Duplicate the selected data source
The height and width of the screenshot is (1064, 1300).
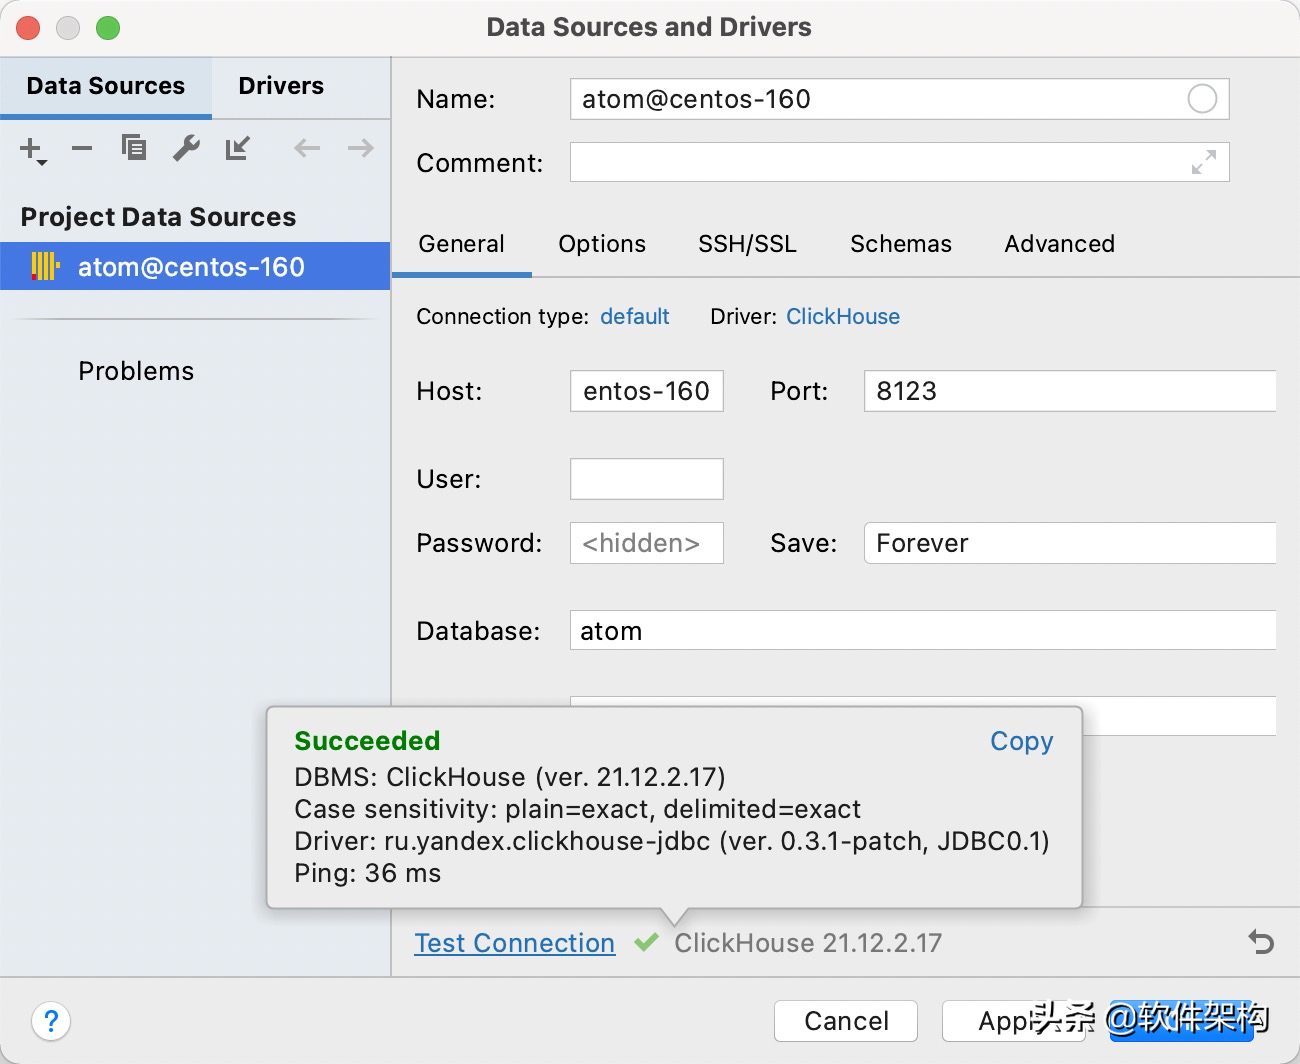pos(134,148)
